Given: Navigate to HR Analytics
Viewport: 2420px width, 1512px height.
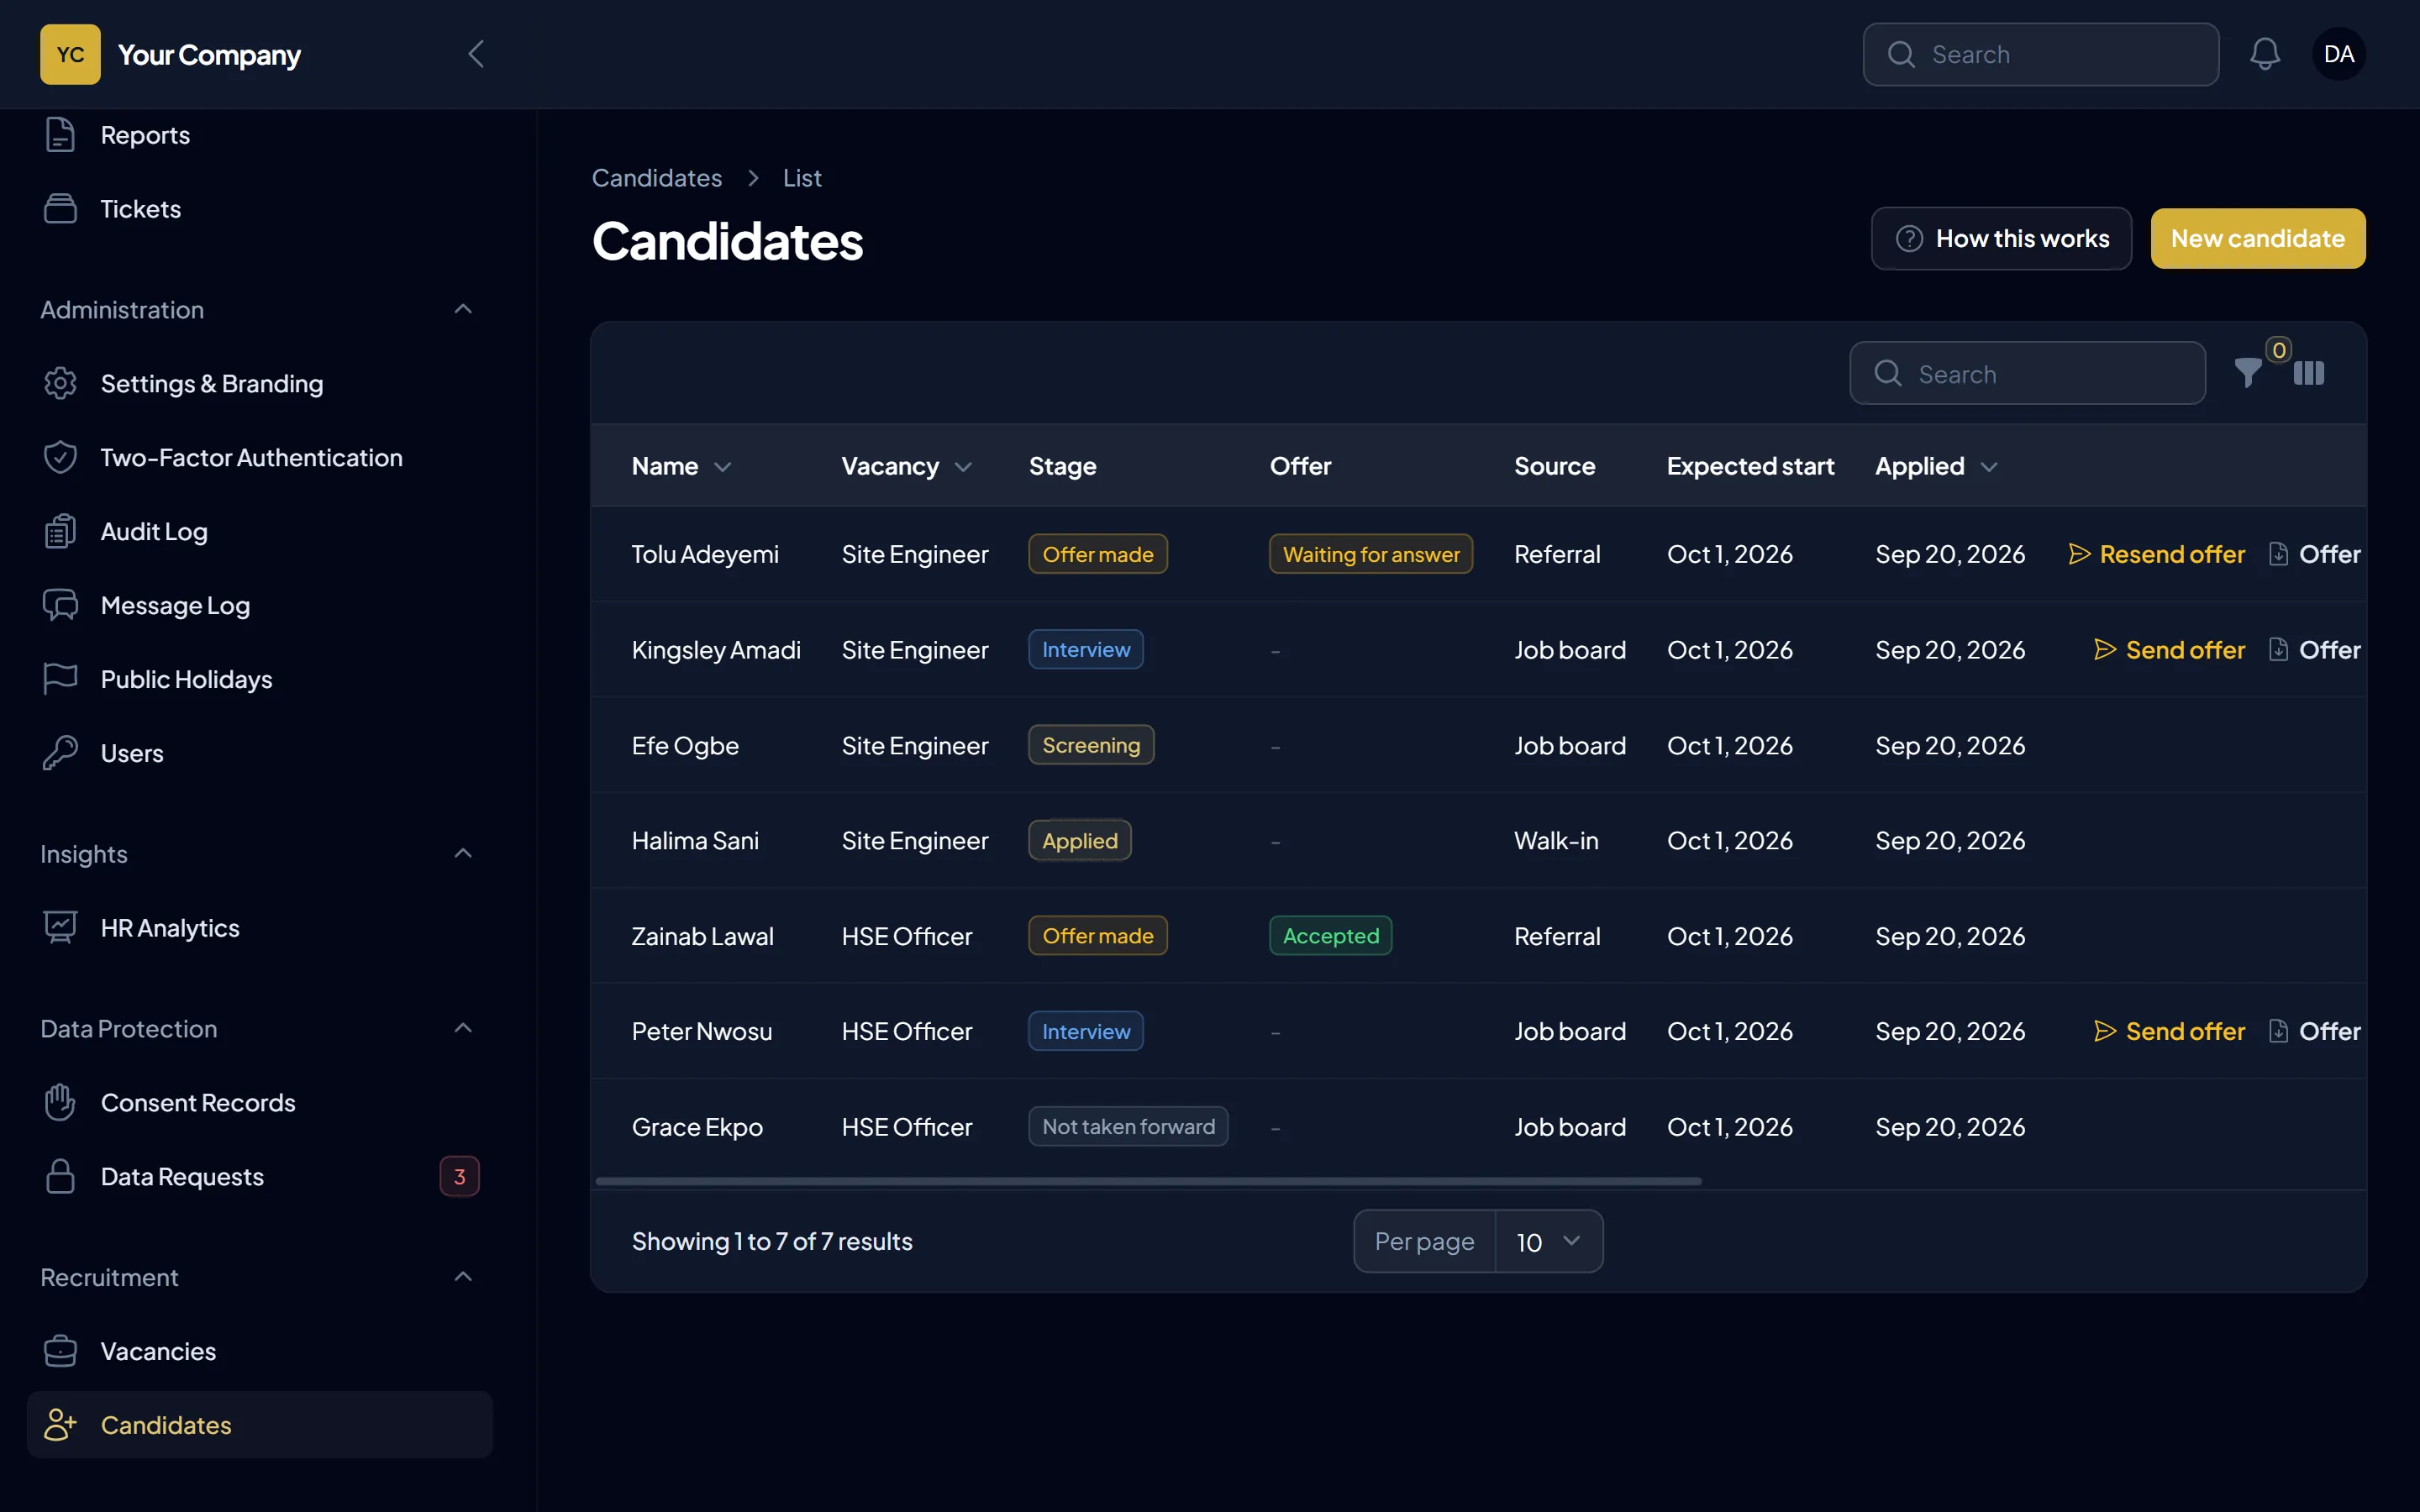Looking at the screenshot, I should (259, 928).
